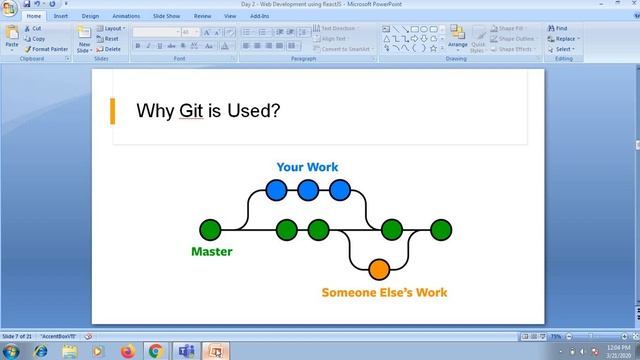This screenshot has width=640, height=360.
Task: Select the Oval shape
Action: click(424, 29)
